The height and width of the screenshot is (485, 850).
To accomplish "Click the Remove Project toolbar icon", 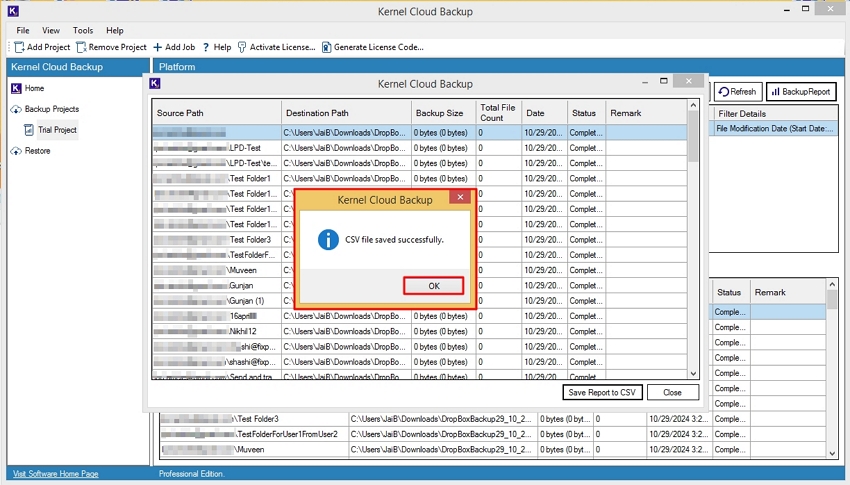I will 81,47.
